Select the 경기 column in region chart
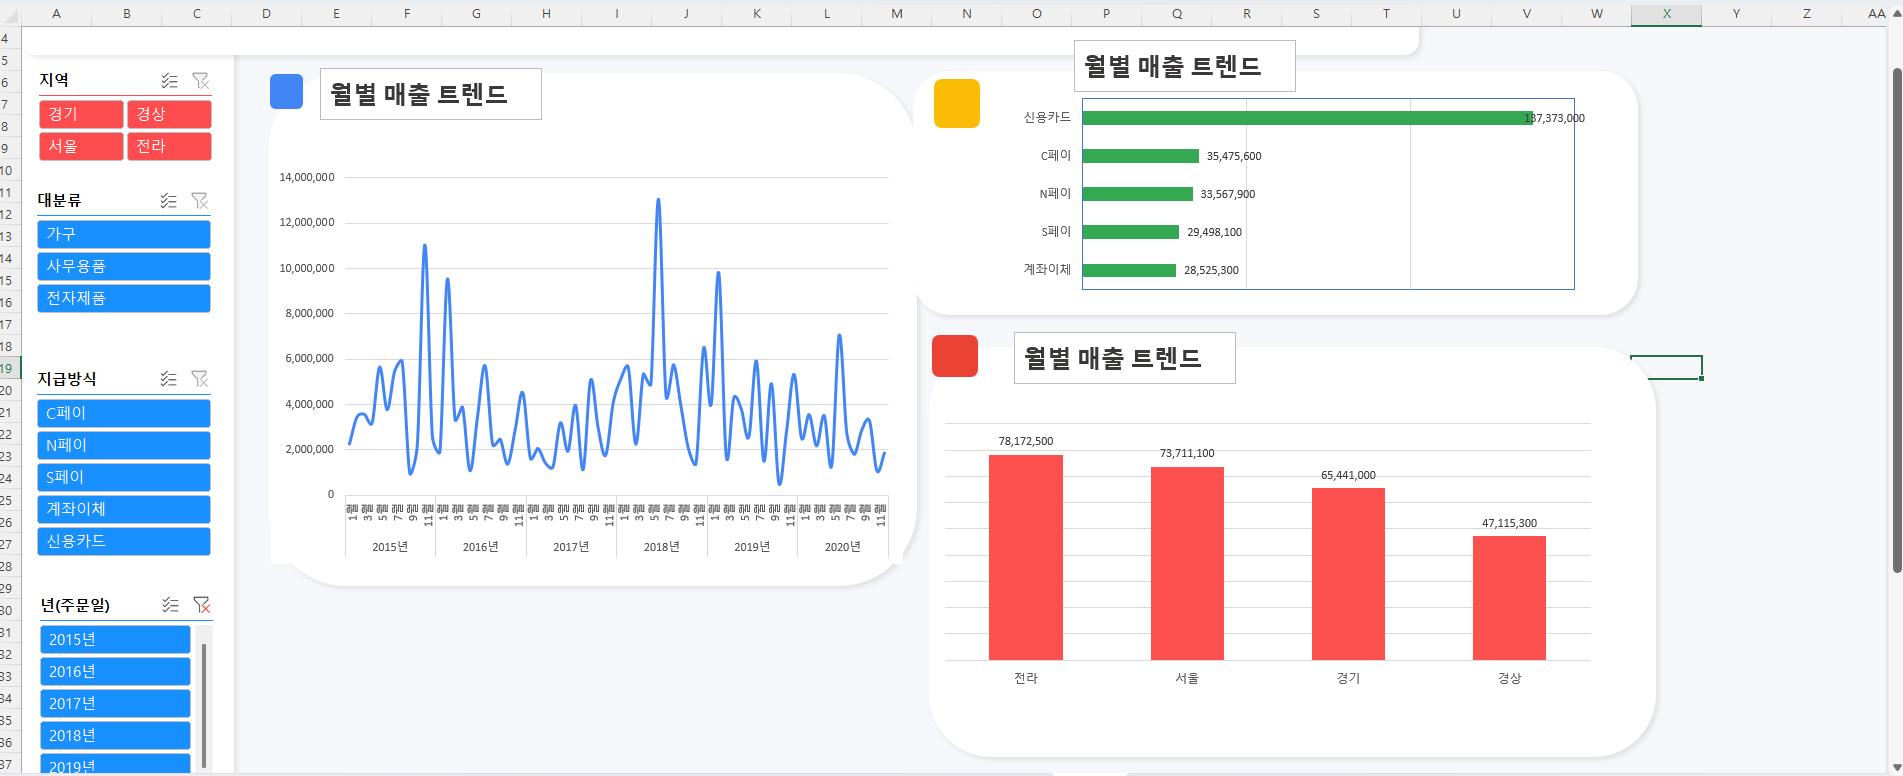The width and height of the screenshot is (1903, 776). tap(1348, 574)
